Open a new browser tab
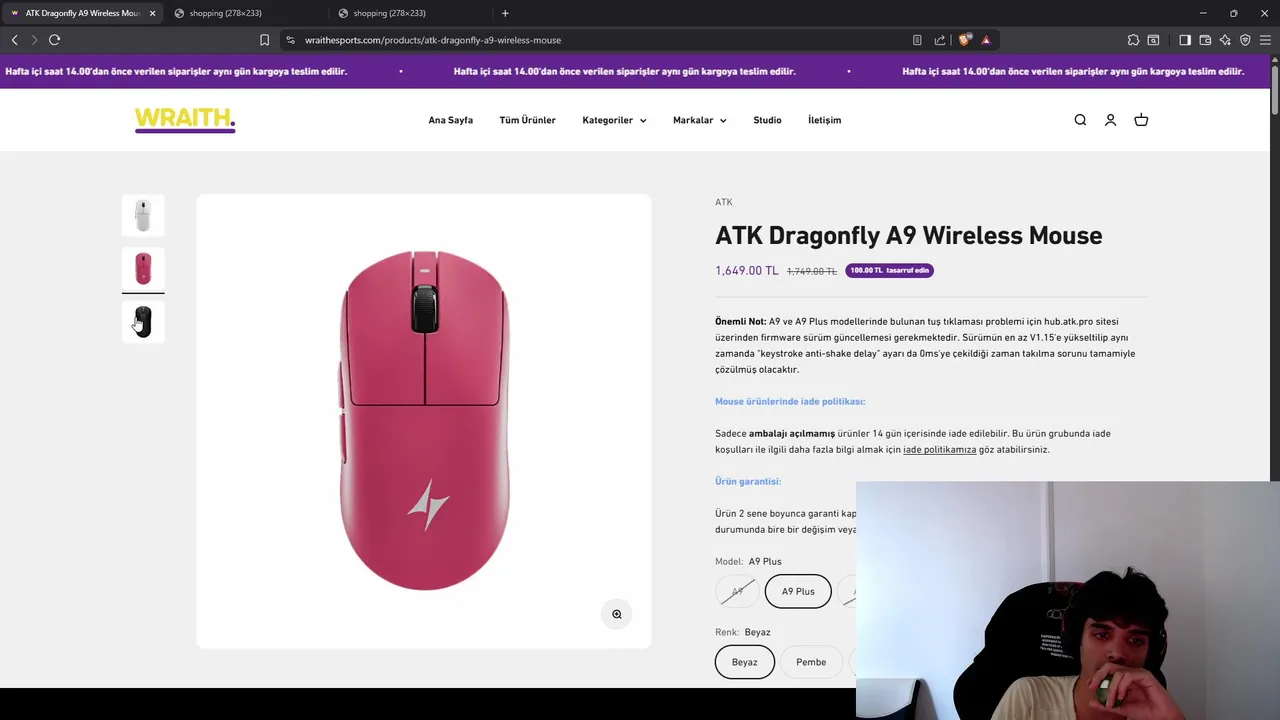This screenshot has width=1280, height=720. click(x=505, y=13)
